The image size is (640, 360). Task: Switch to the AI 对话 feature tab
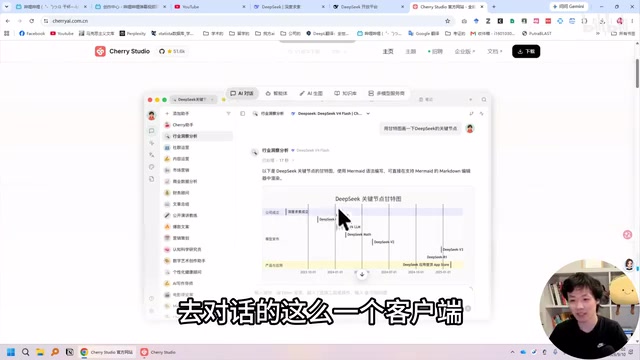[242, 93]
